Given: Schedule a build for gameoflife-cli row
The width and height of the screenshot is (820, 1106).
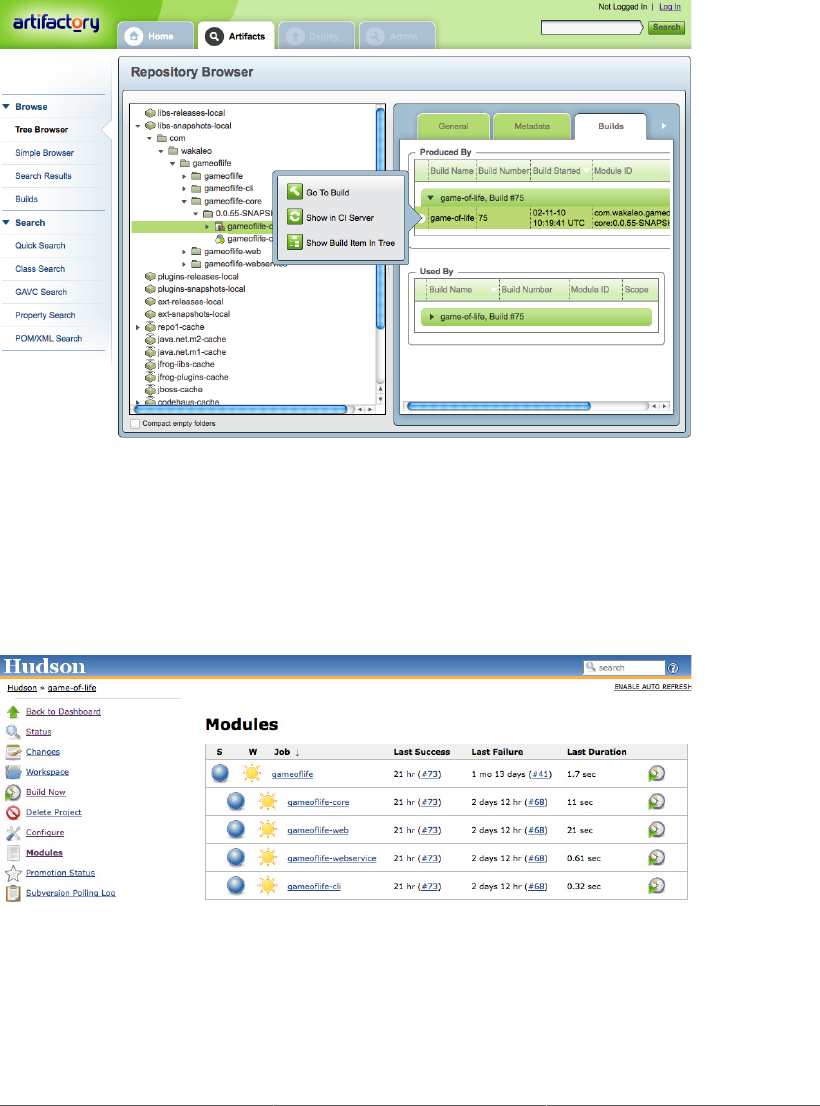Looking at the screenshot, I should 656,885.
